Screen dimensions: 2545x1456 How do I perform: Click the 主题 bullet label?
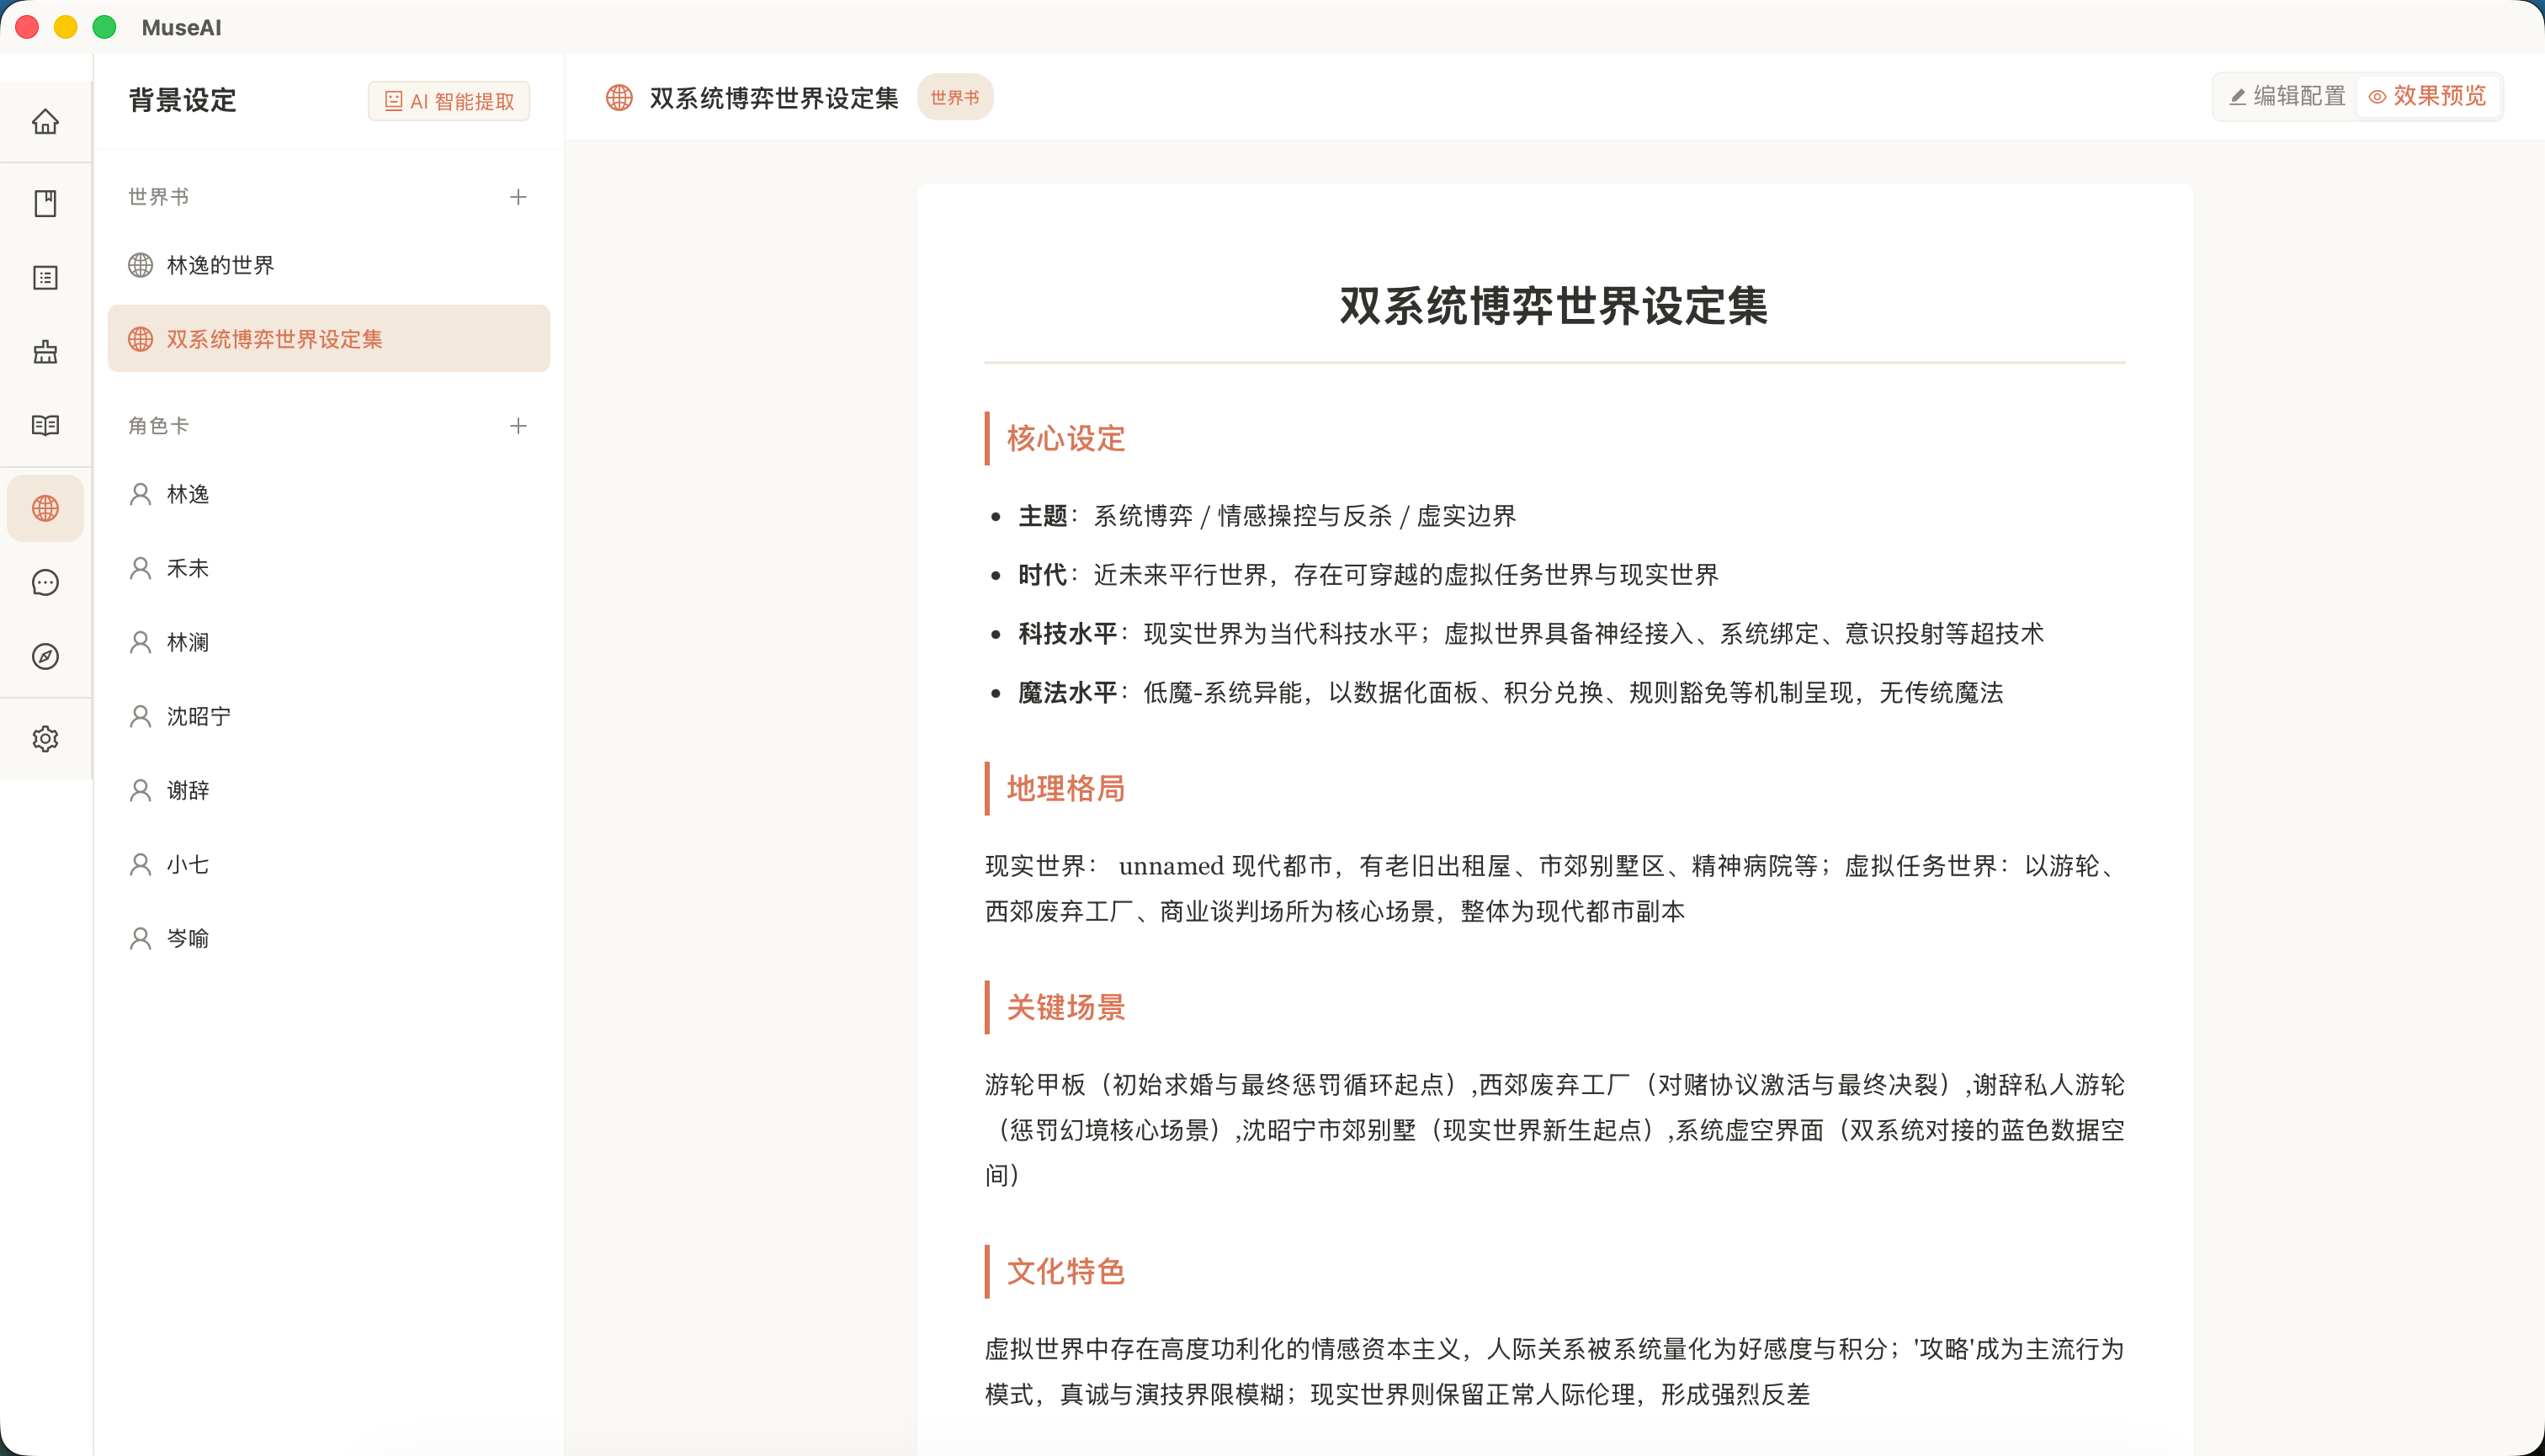[x=1043, y=516]
